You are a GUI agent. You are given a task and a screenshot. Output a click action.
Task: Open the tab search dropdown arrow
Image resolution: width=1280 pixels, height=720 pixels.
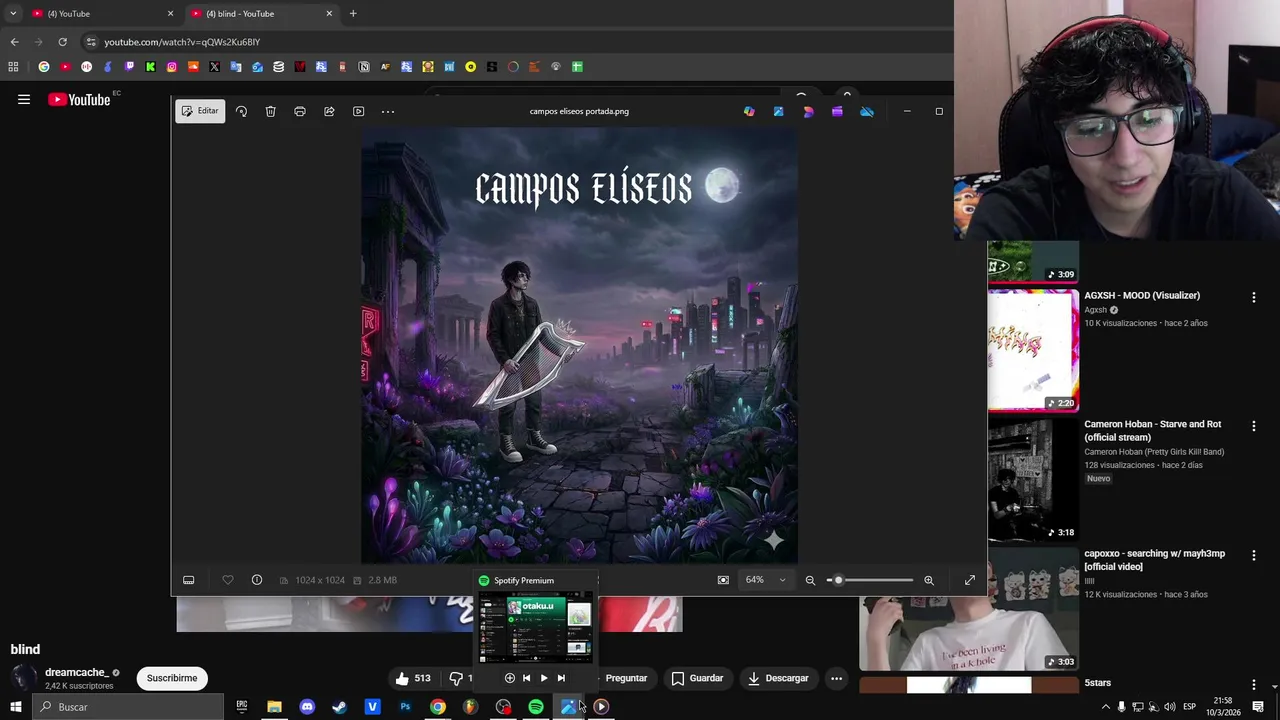(x=13, y=14)
